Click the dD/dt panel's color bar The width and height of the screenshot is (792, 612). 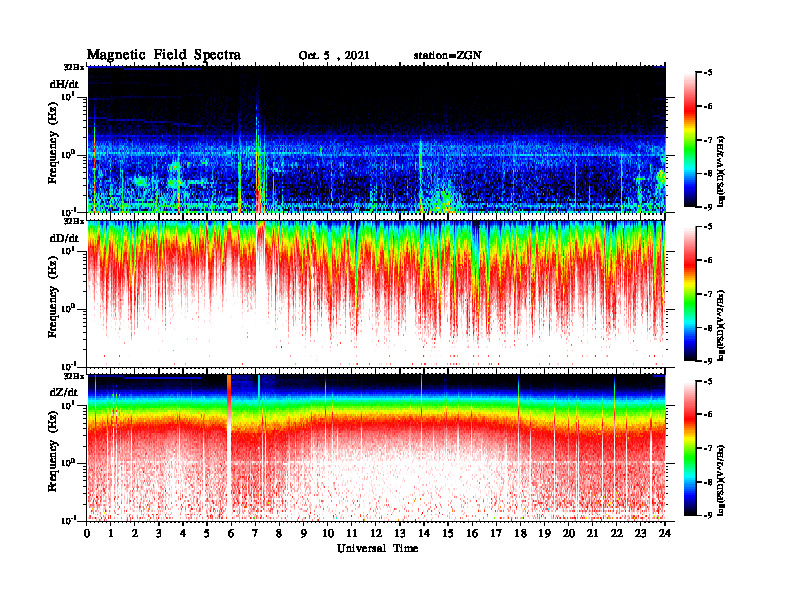[690, 294]
